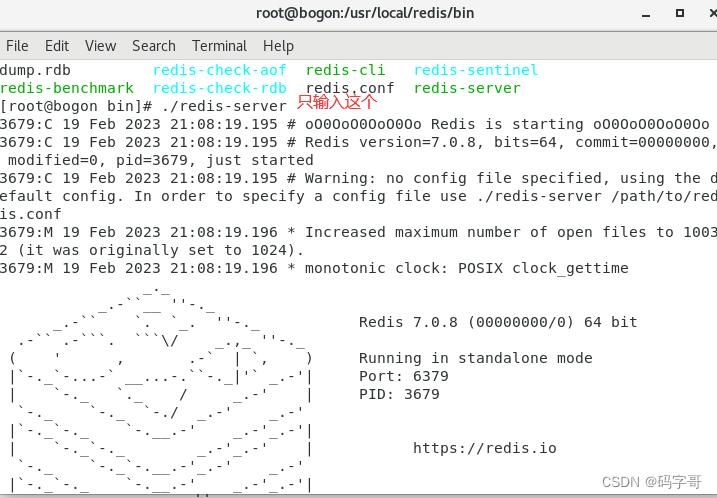717x498 pixels.
Task: Open the Help menu
Action: point(278,46)
